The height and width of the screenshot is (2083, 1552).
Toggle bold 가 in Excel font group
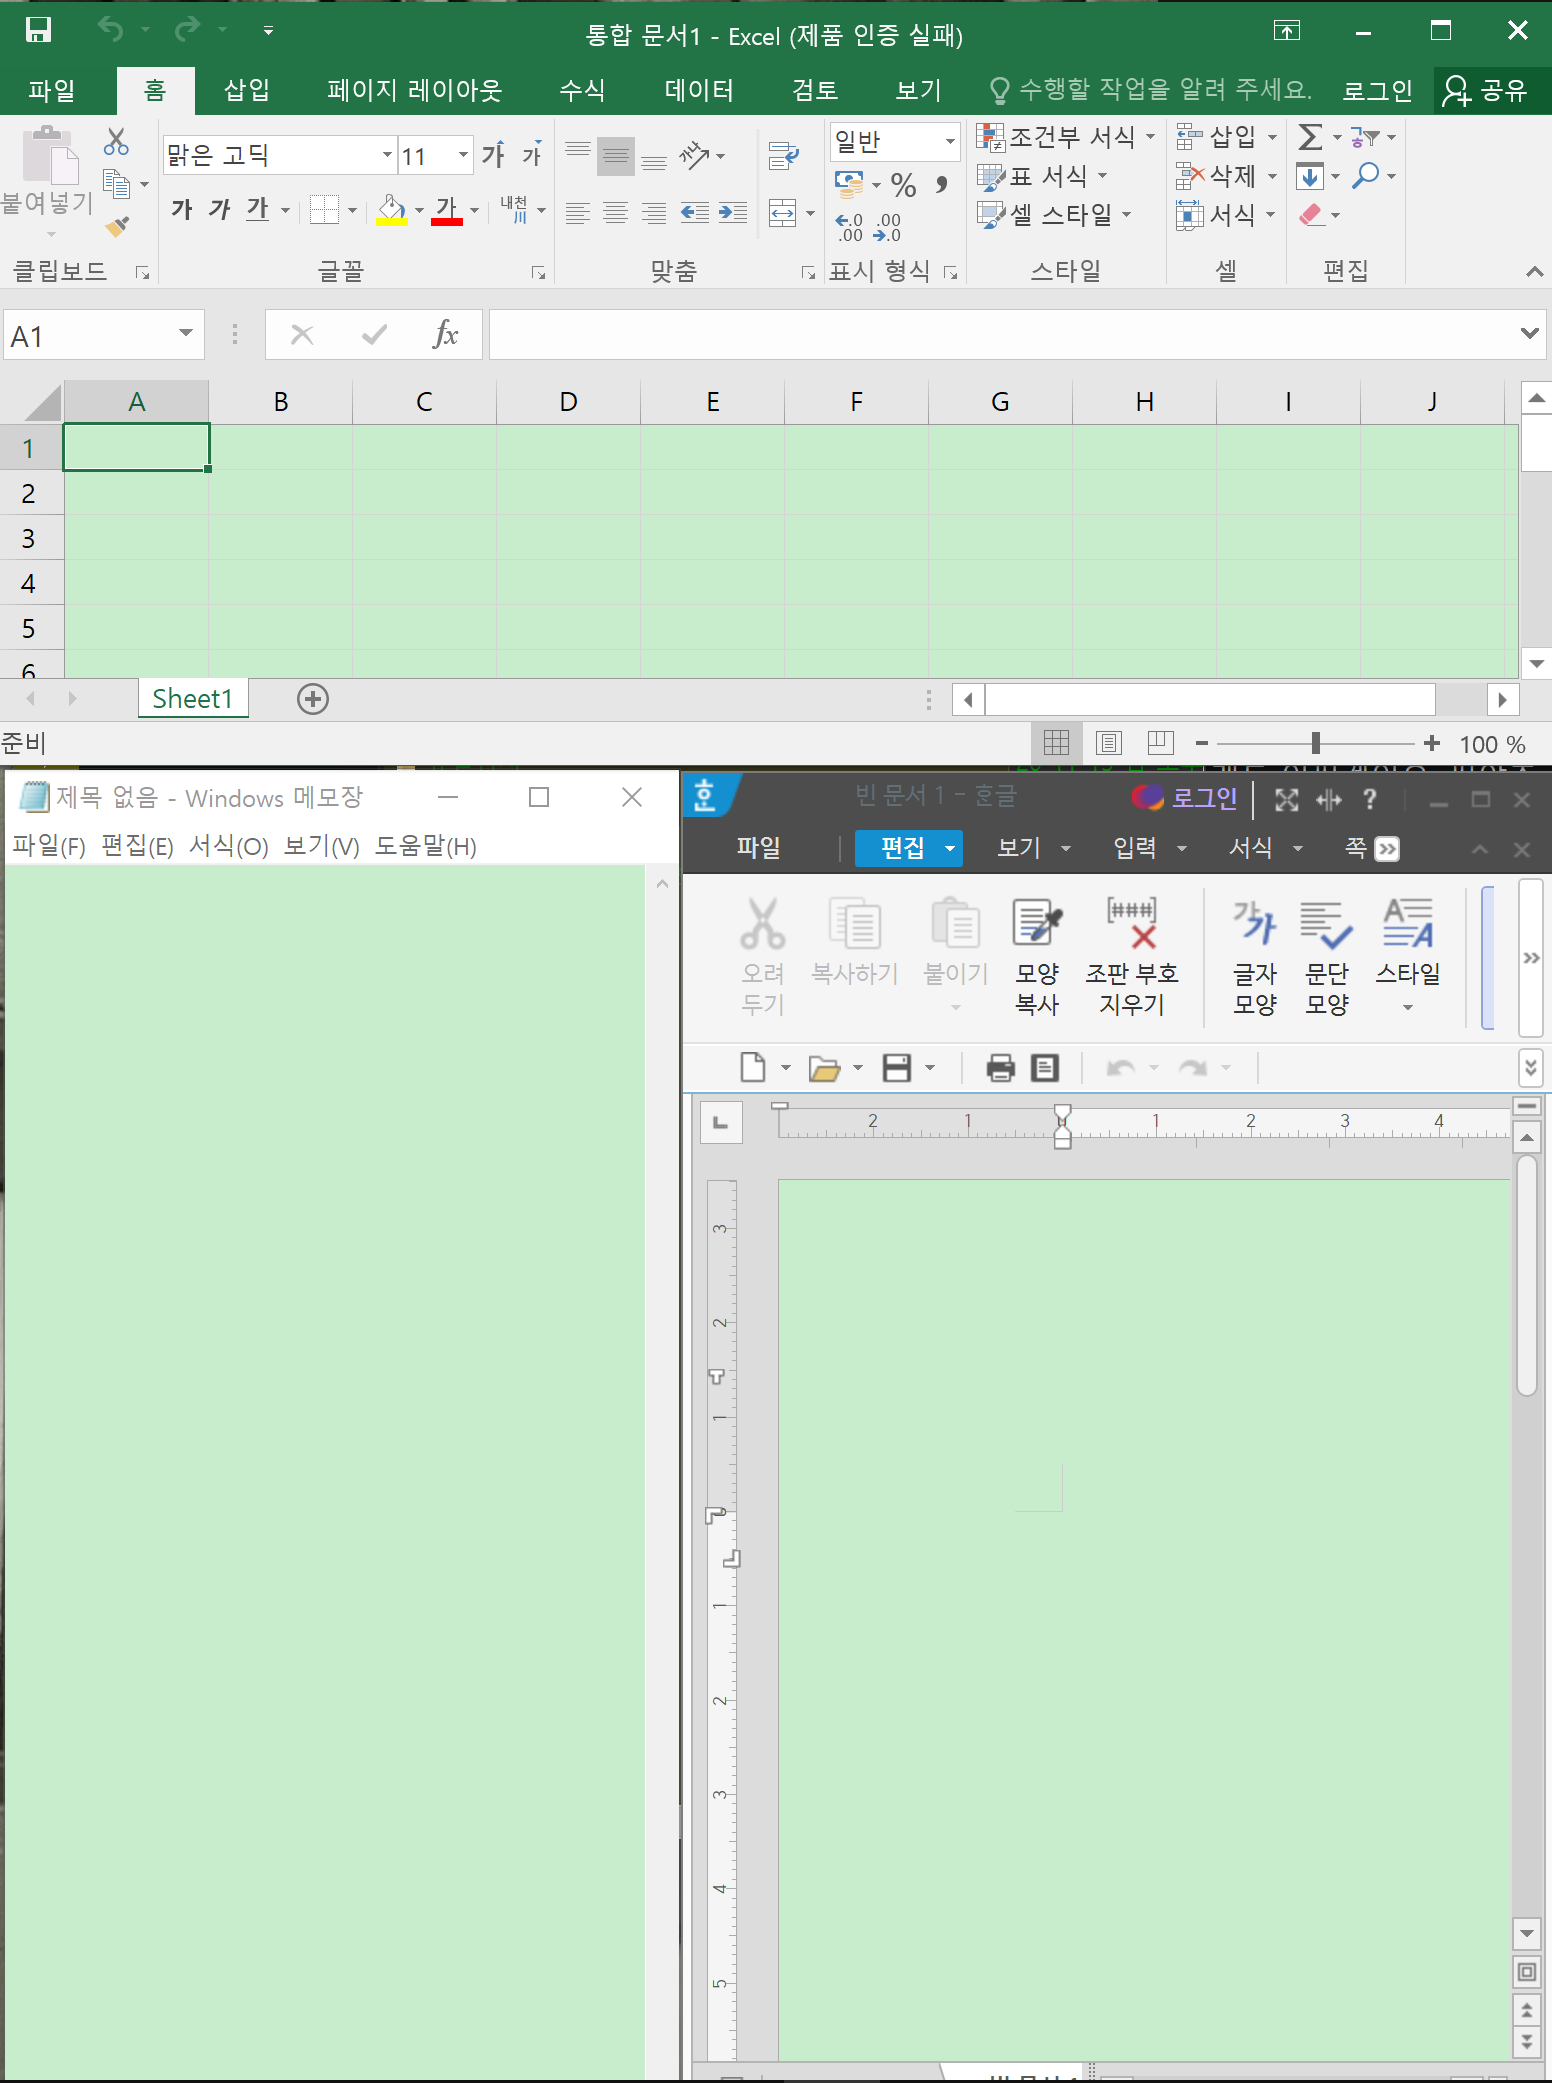click(x=181, y=209)
